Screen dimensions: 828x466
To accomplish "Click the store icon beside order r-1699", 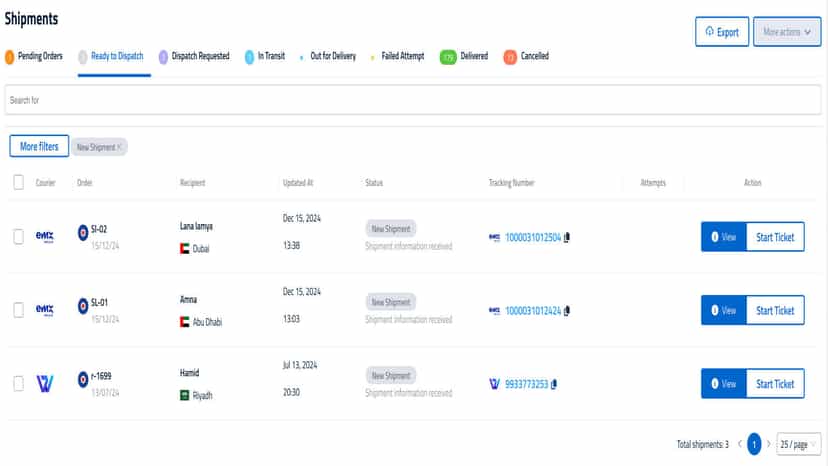I will click(x=83, y=379).
